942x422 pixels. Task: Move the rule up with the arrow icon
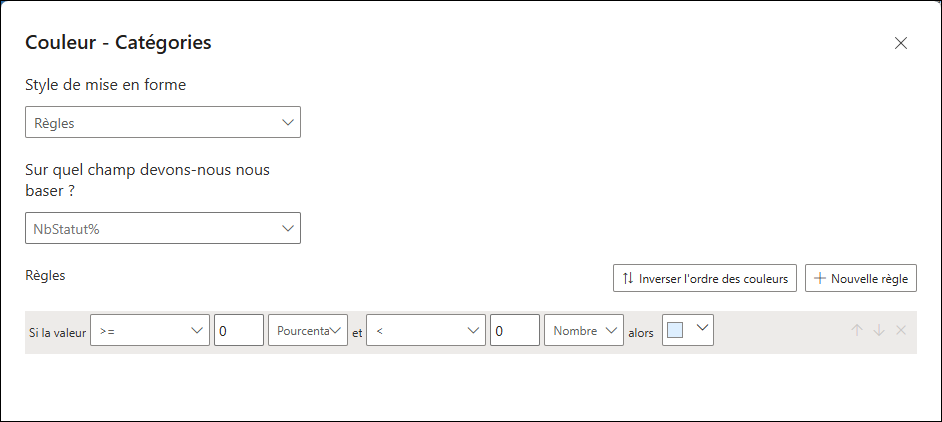tap(857, 331)
